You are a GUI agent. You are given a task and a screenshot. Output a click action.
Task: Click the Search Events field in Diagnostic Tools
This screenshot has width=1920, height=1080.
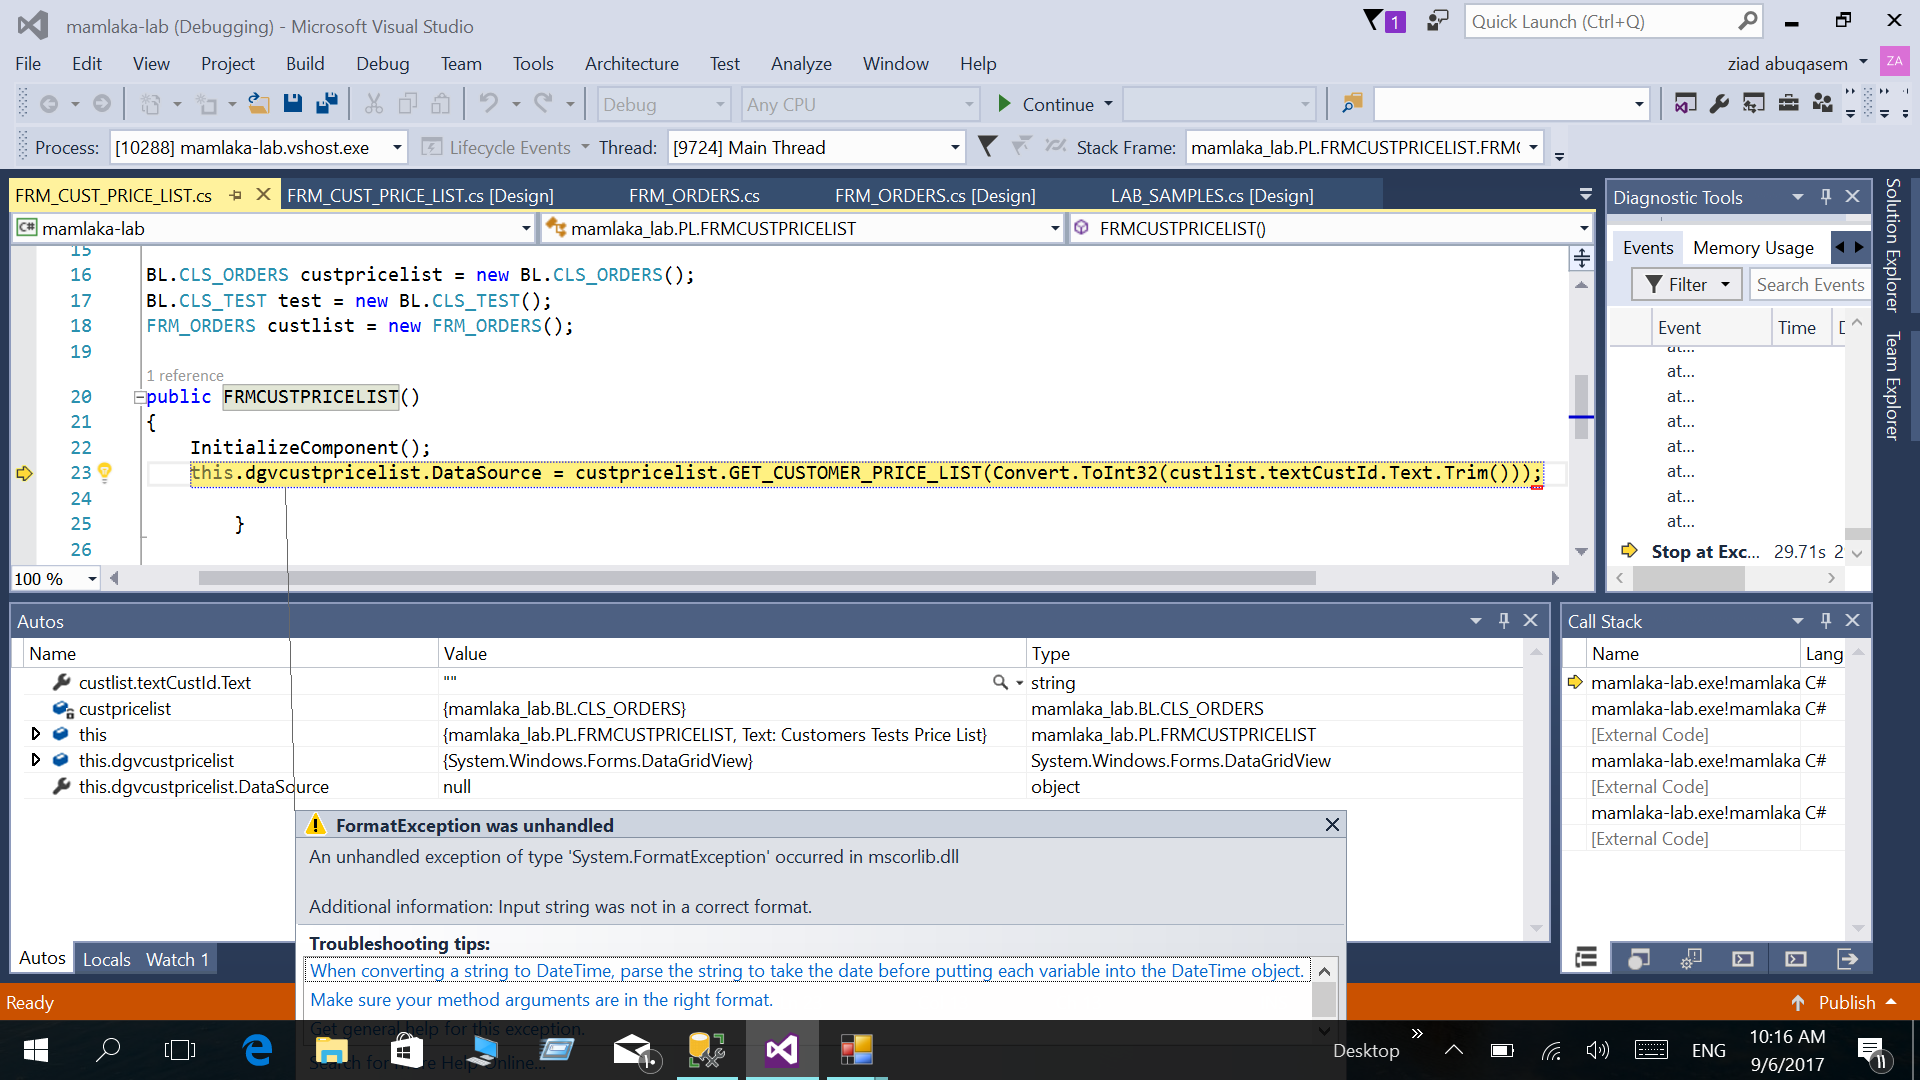pos(1810,284)
